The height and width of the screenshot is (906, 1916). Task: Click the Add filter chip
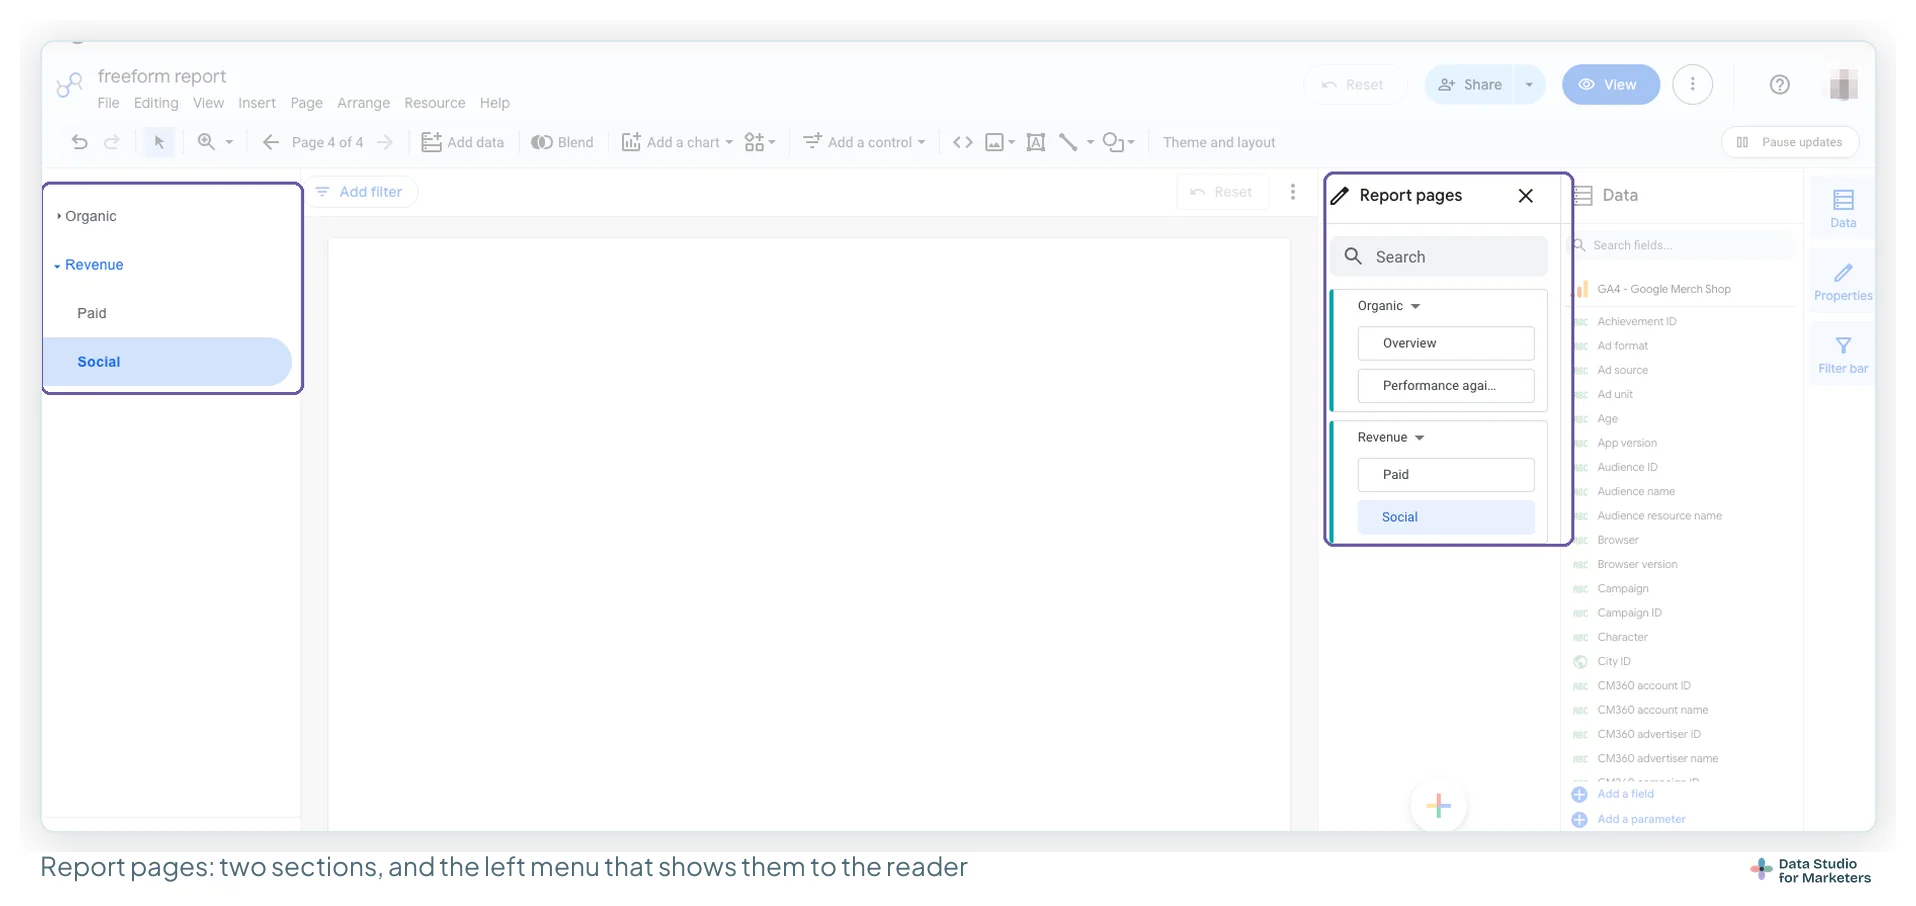click(360, 192)
